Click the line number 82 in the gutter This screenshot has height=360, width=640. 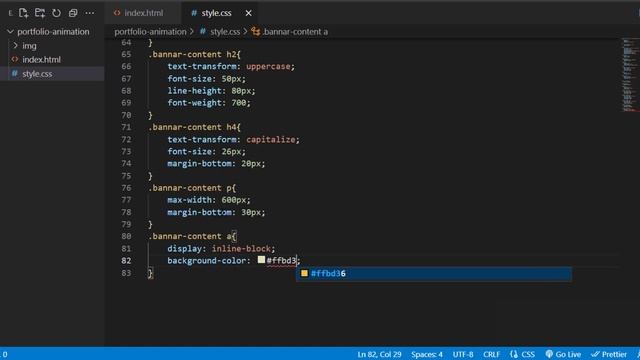(x=126, y=261)
